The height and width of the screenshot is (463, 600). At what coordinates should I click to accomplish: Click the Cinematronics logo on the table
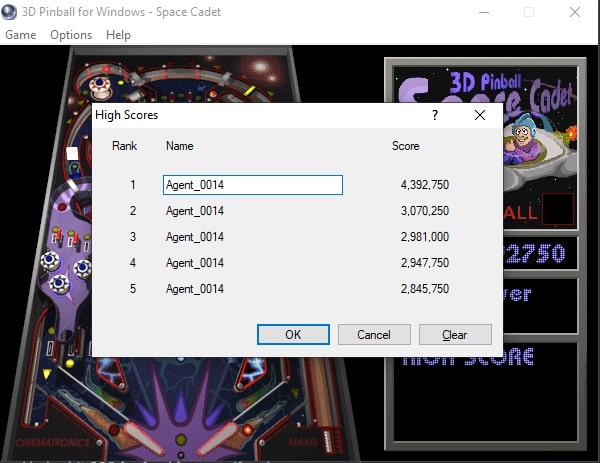point(52,442)
